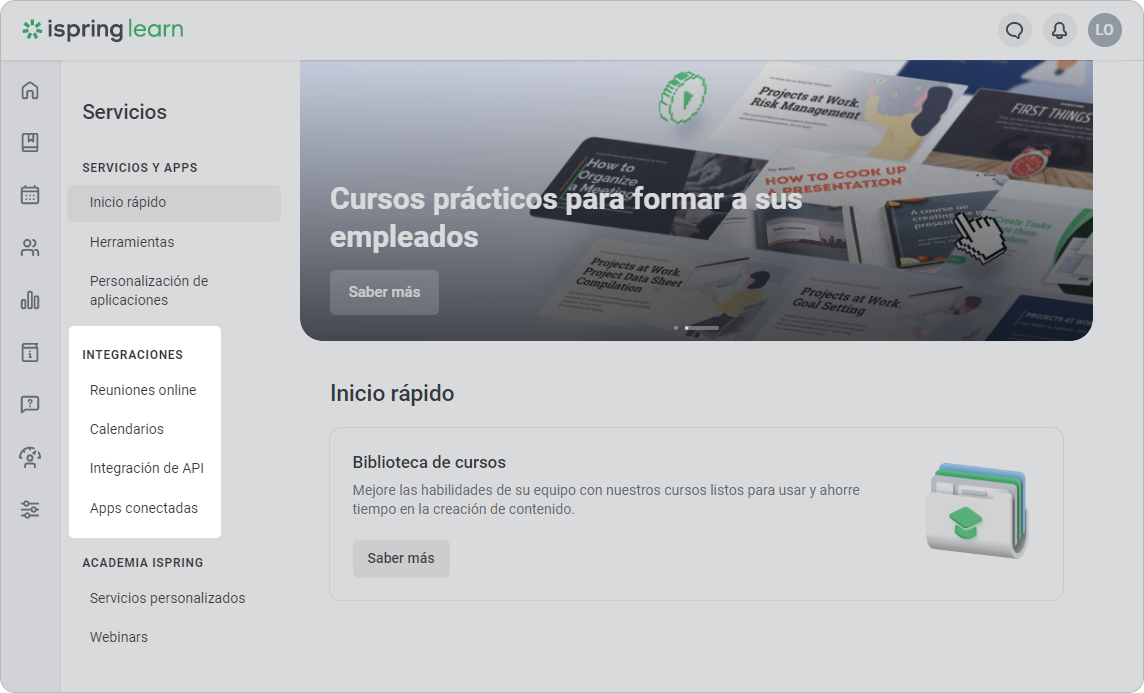
Task: Click the question speech bubble sidebar icon
Action: click(x=30, y=404)
